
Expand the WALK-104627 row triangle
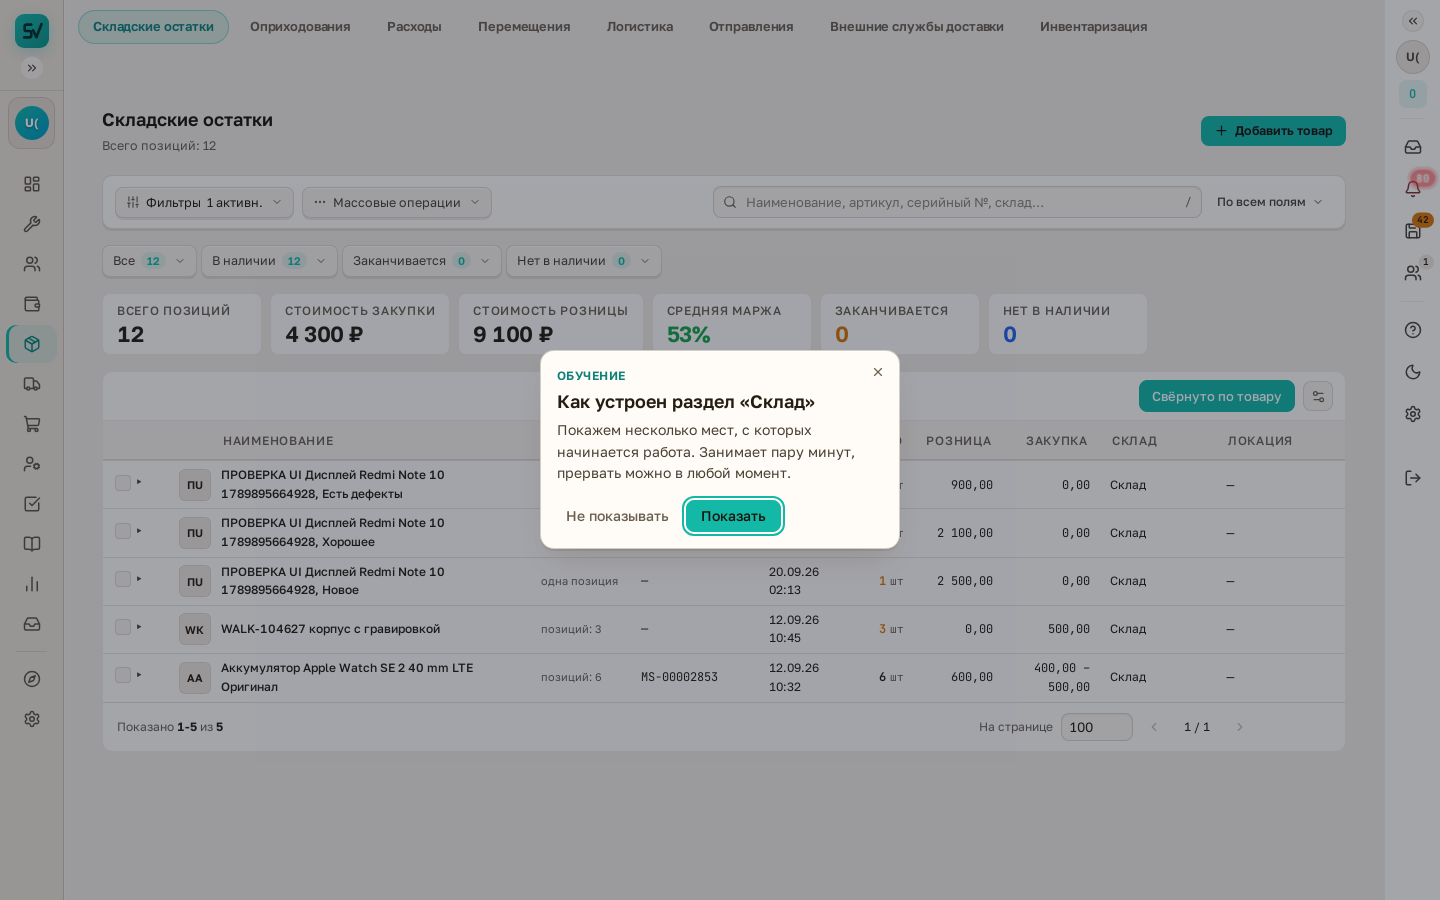point(139,627)
